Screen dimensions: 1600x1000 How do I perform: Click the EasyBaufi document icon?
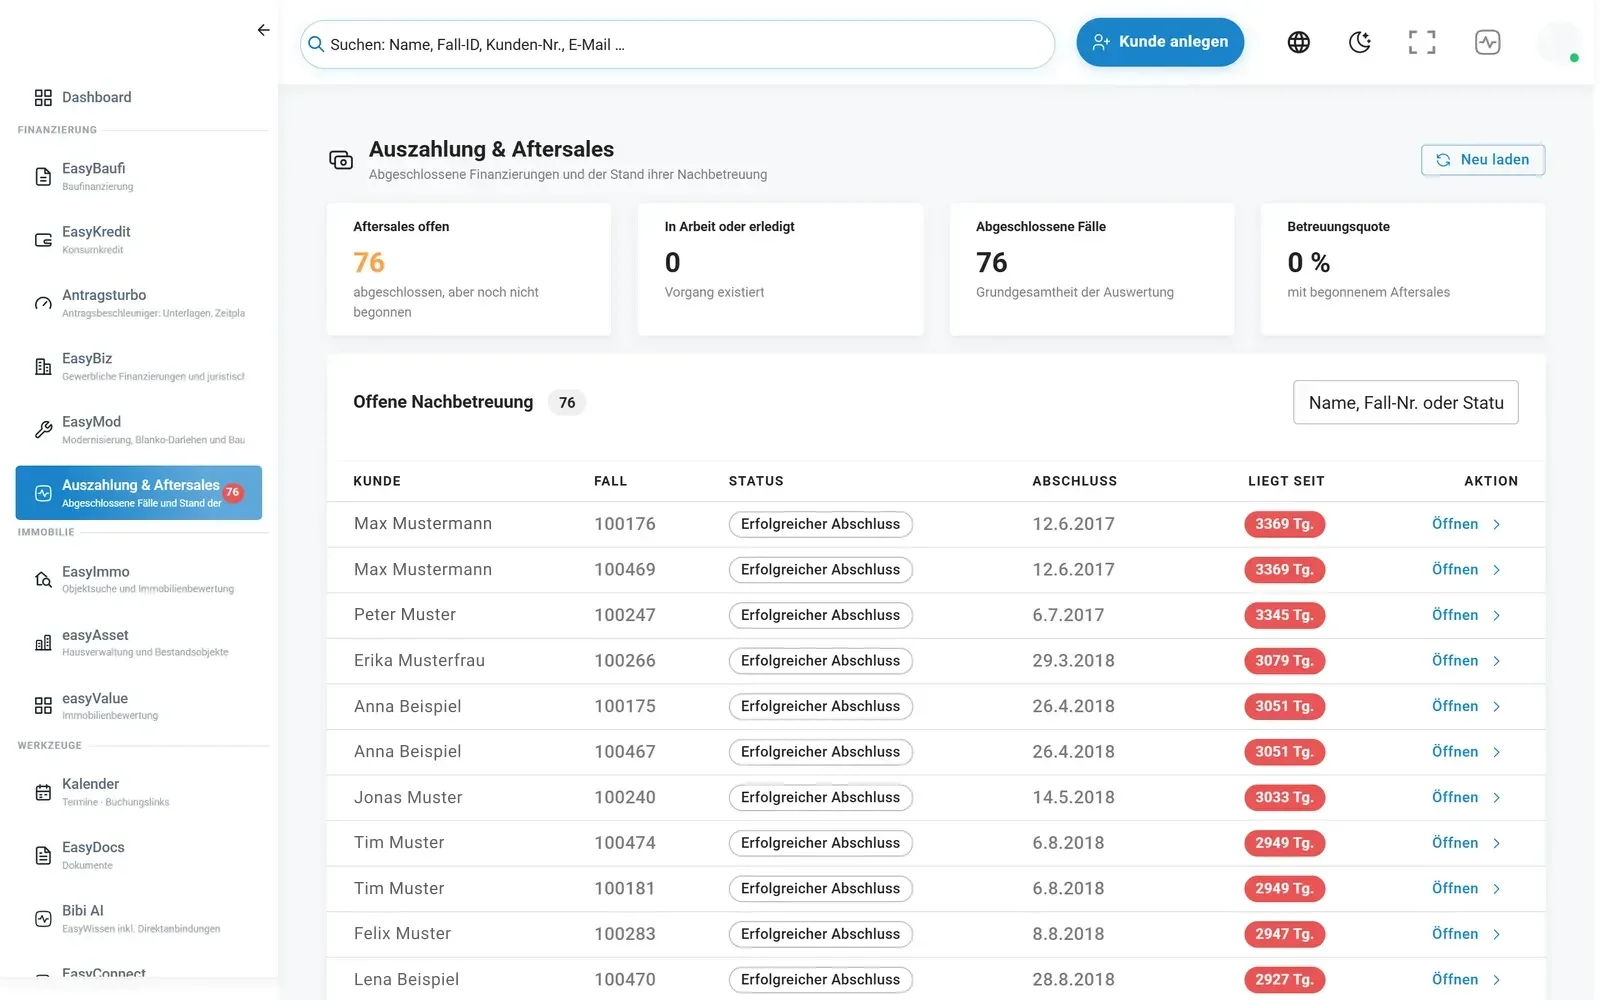pyautogui.click(x=43, y=177)
